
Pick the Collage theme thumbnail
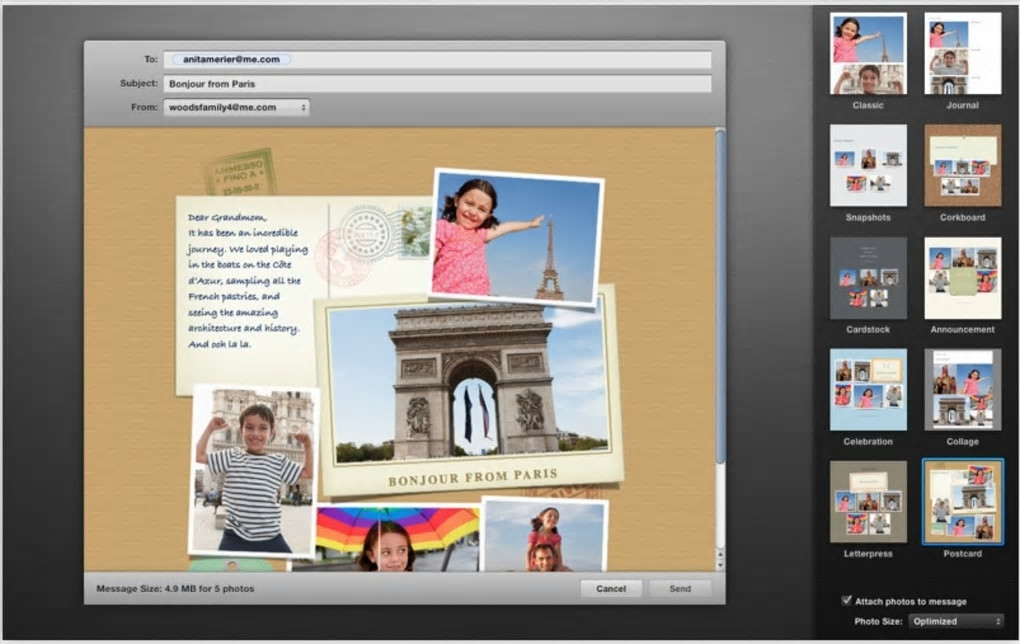click(x=962, y=390)
